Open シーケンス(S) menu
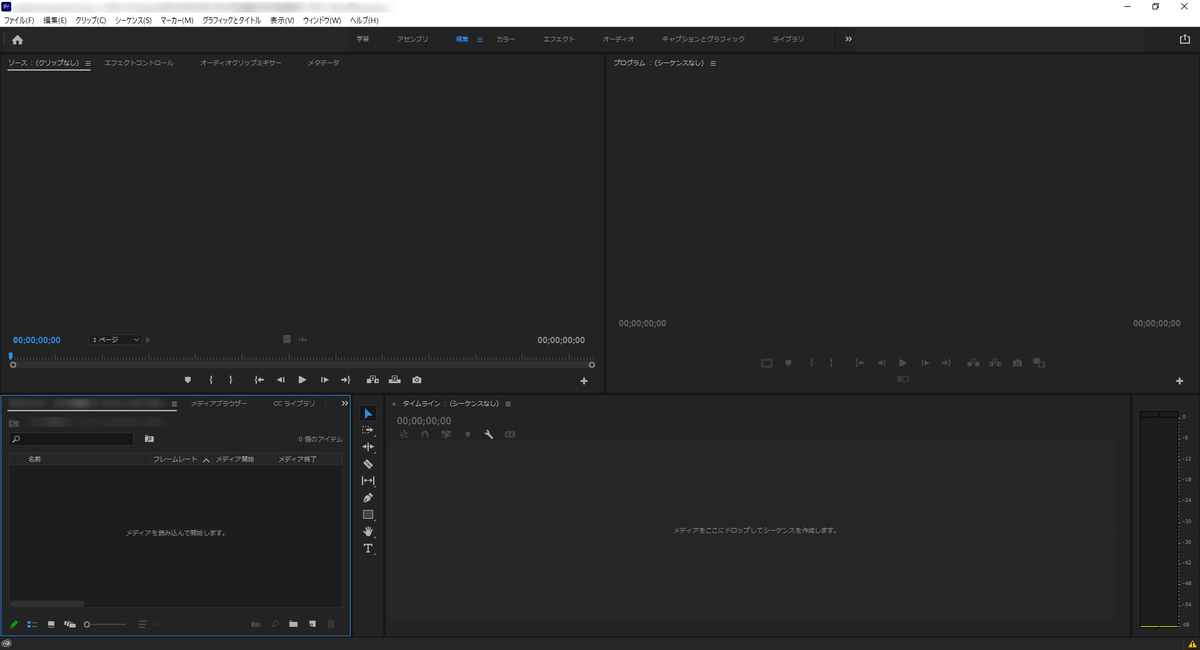This screenshot has width=1200, height=650. [134, 20]
